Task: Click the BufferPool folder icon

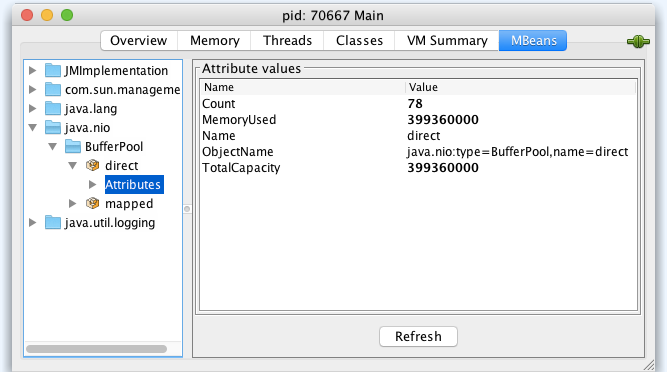Action: tap(73, 146)
